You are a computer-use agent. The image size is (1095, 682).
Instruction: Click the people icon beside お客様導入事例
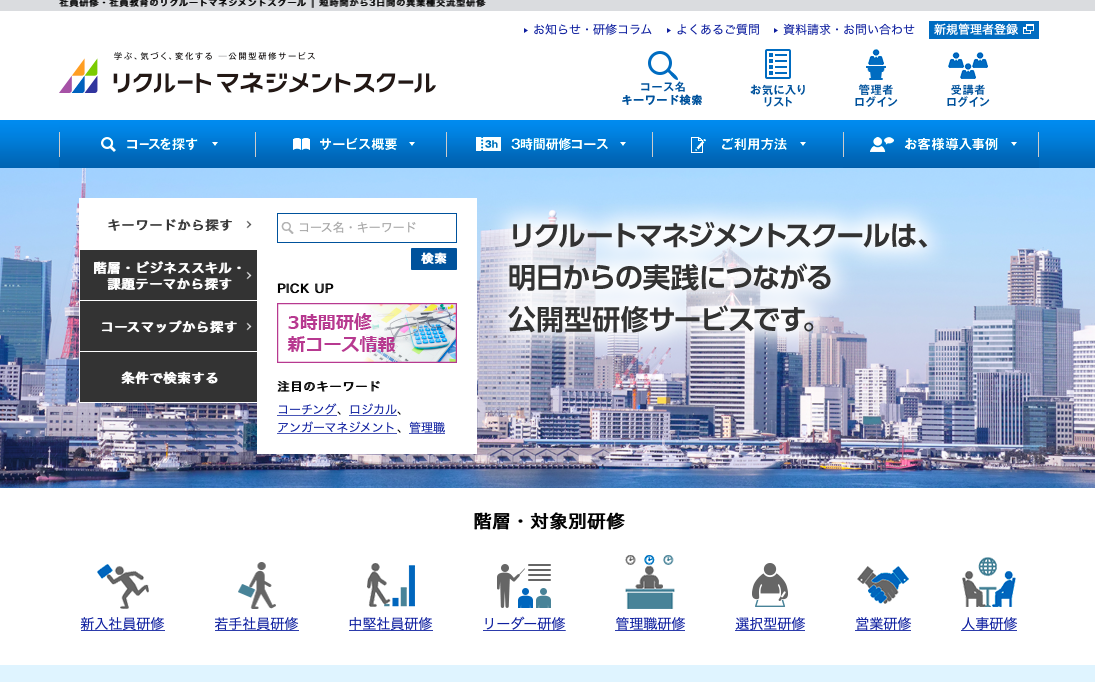[x=882, y=144]
